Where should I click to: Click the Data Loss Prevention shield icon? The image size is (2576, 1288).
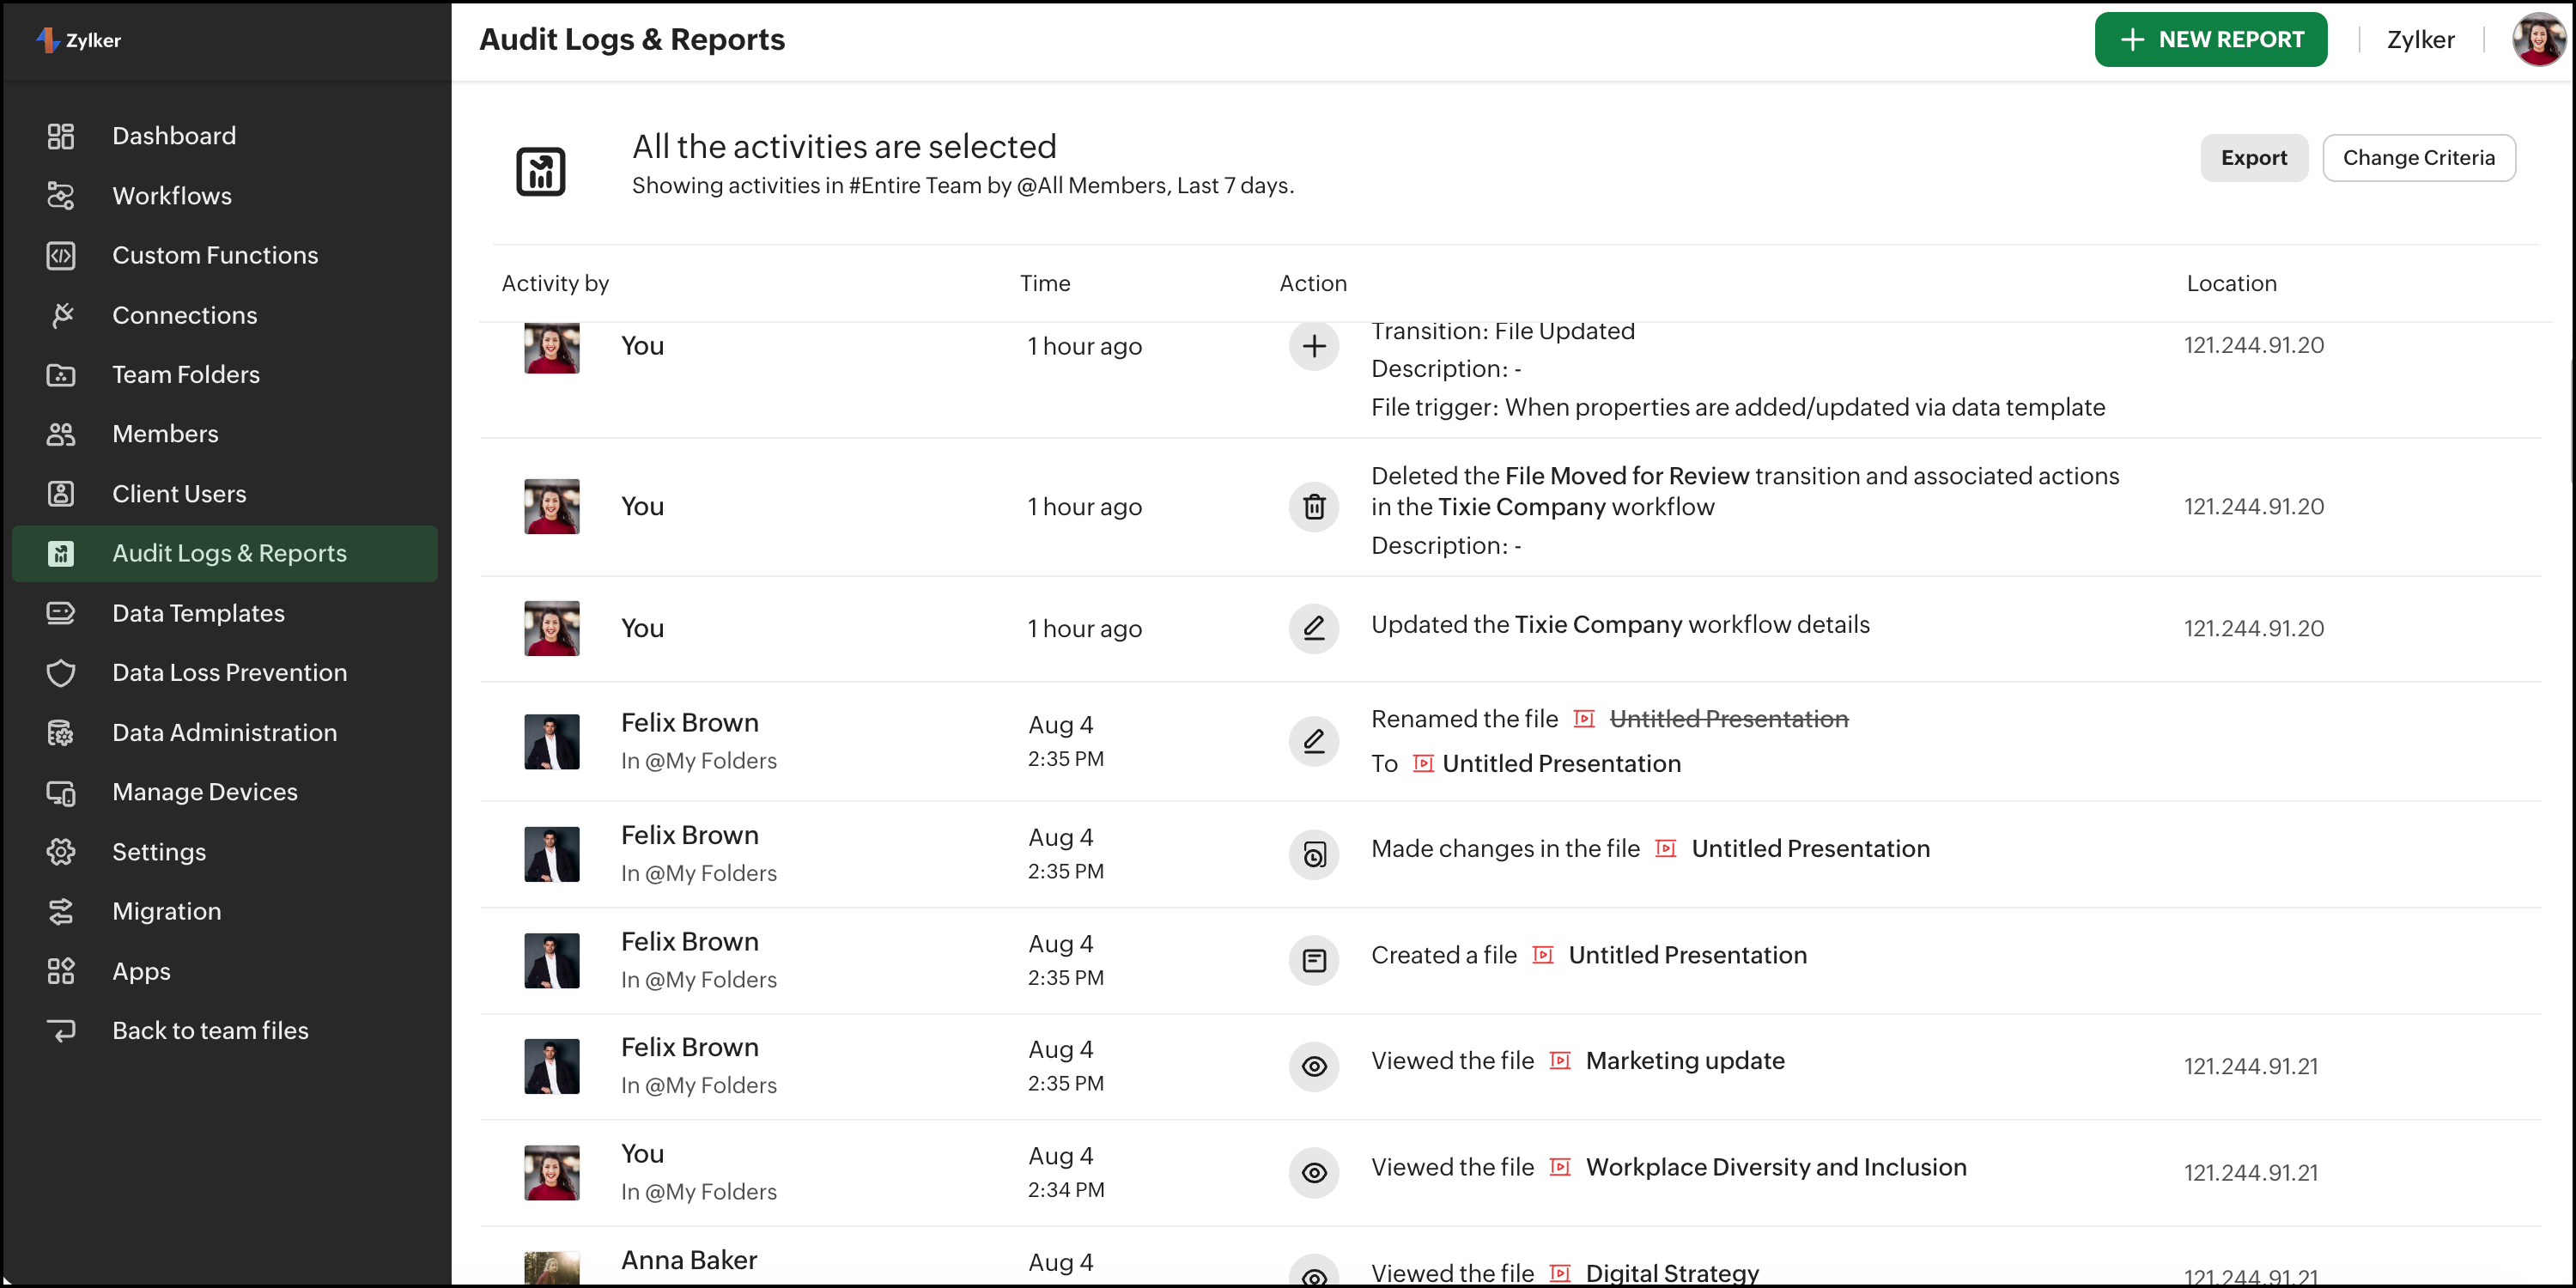pos(61,673)
